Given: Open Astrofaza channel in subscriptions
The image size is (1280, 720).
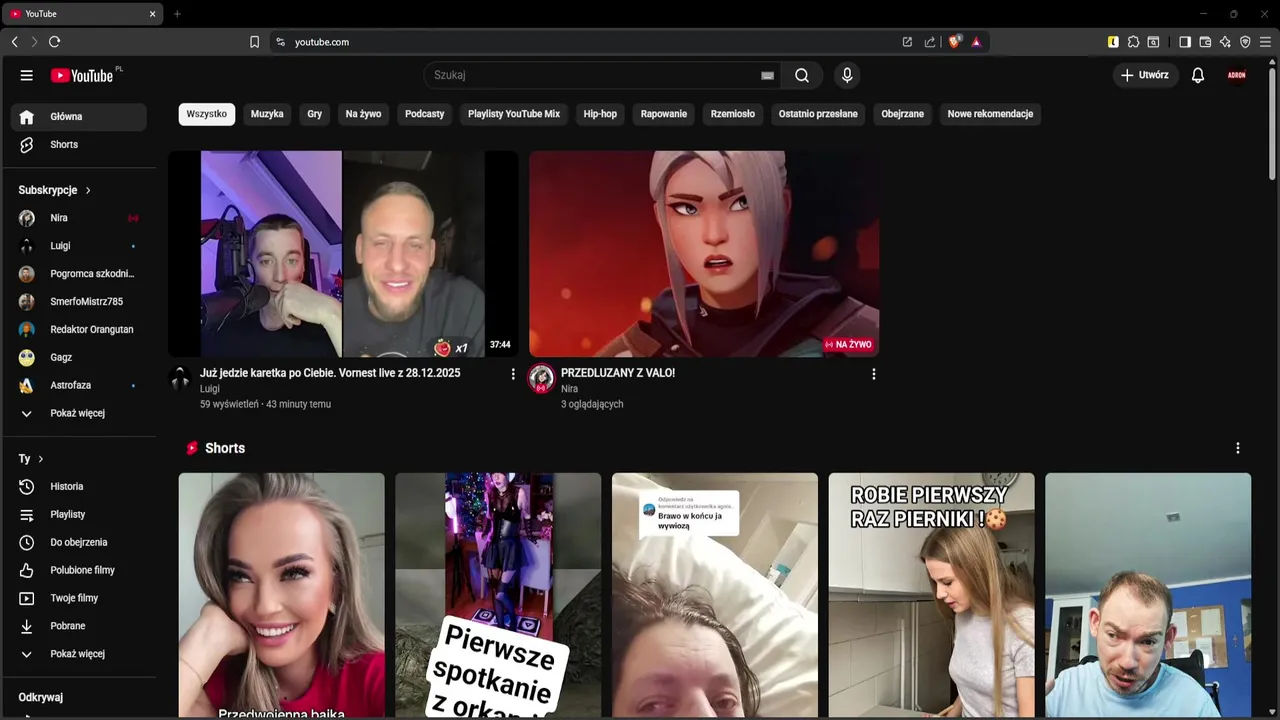Looking at the screenshot, I should (79, 386).
